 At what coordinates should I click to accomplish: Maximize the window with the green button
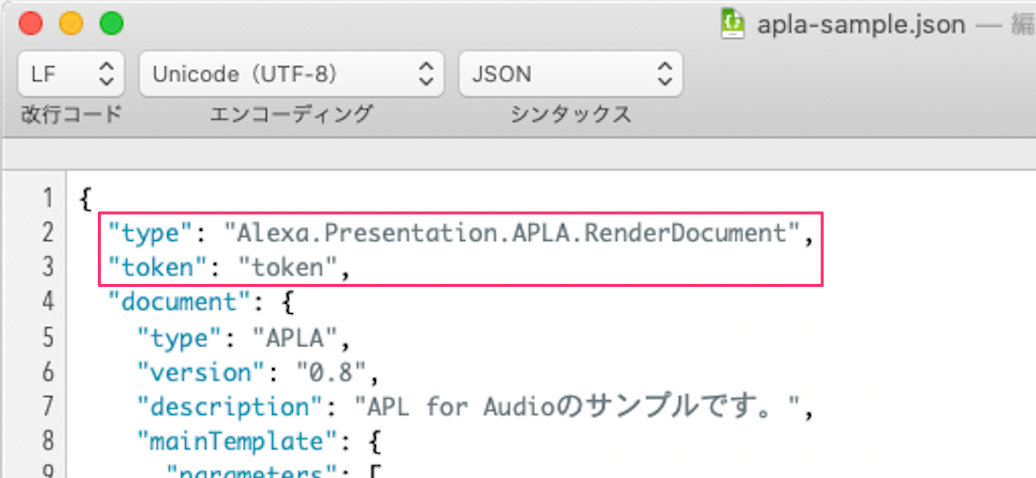[112, 24]
